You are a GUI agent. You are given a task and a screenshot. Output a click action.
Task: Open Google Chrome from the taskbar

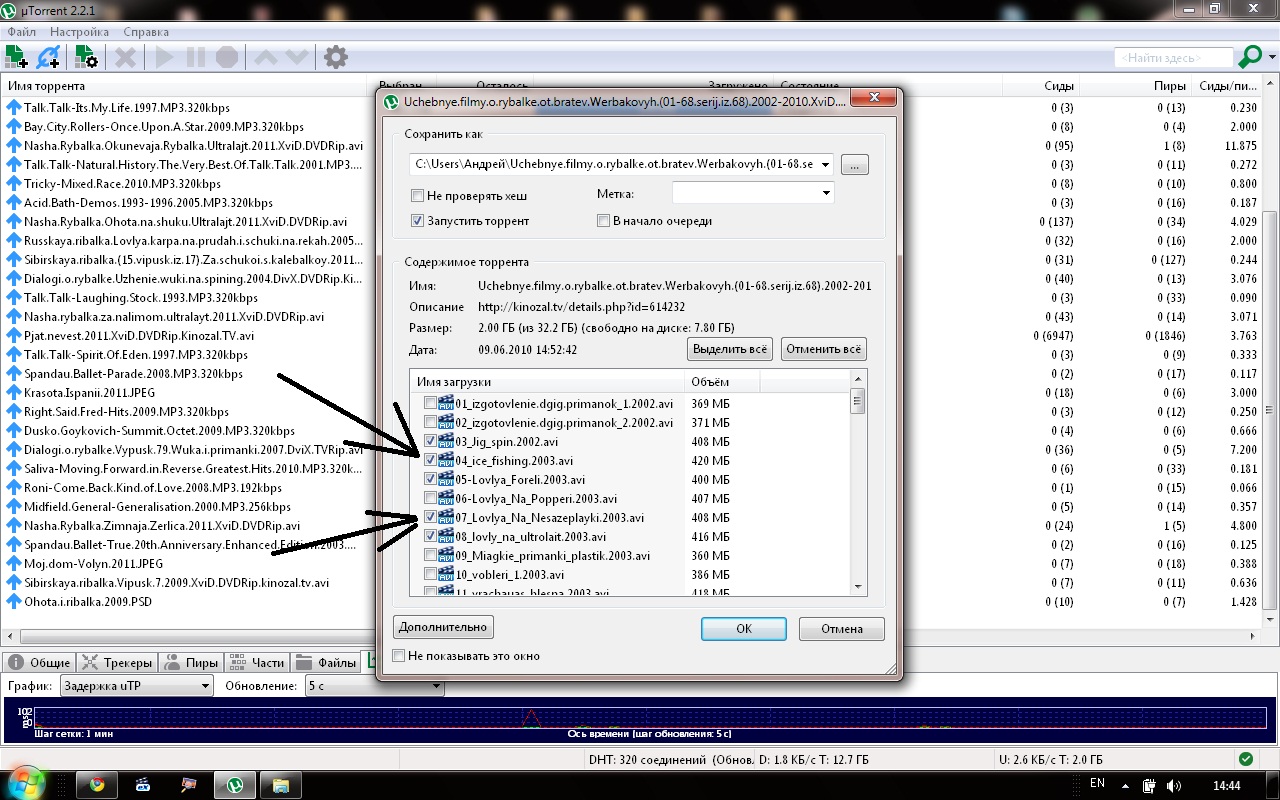(97, 784)
